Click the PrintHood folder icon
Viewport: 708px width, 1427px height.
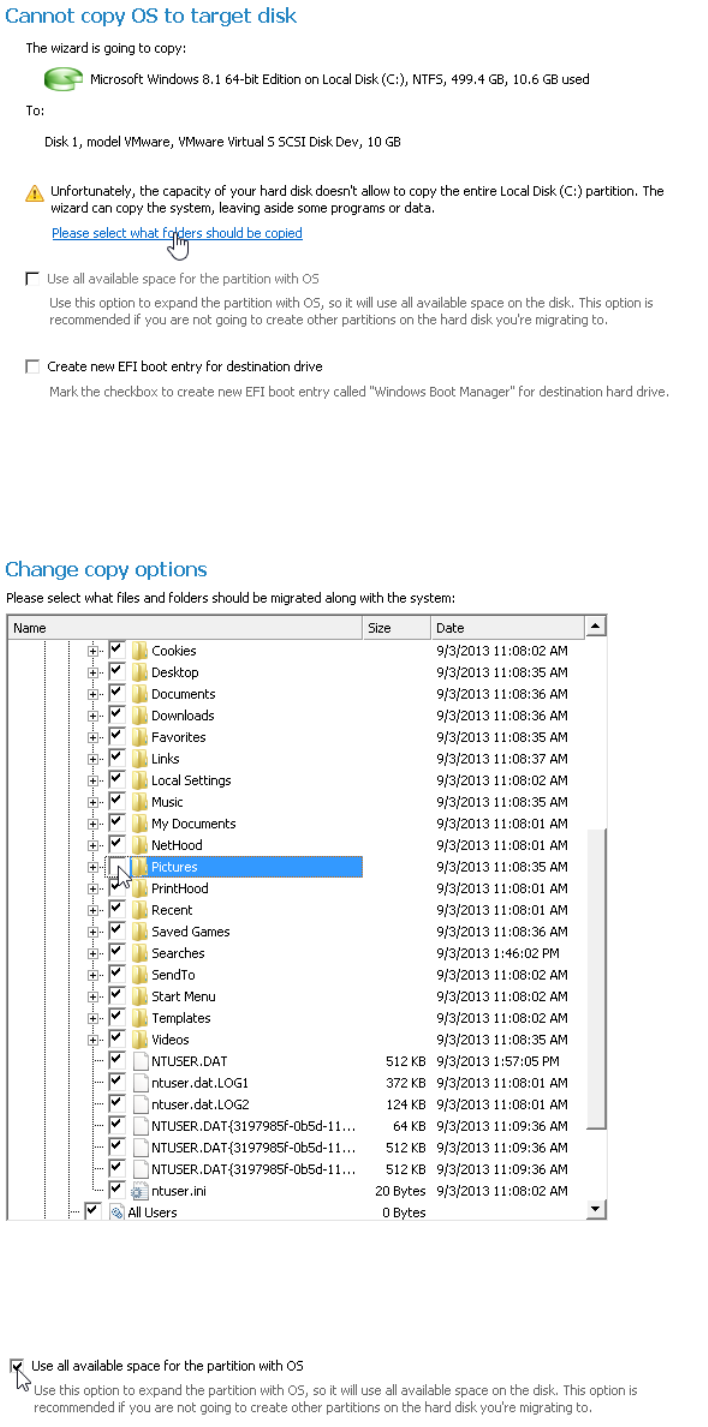pos(140,888)
